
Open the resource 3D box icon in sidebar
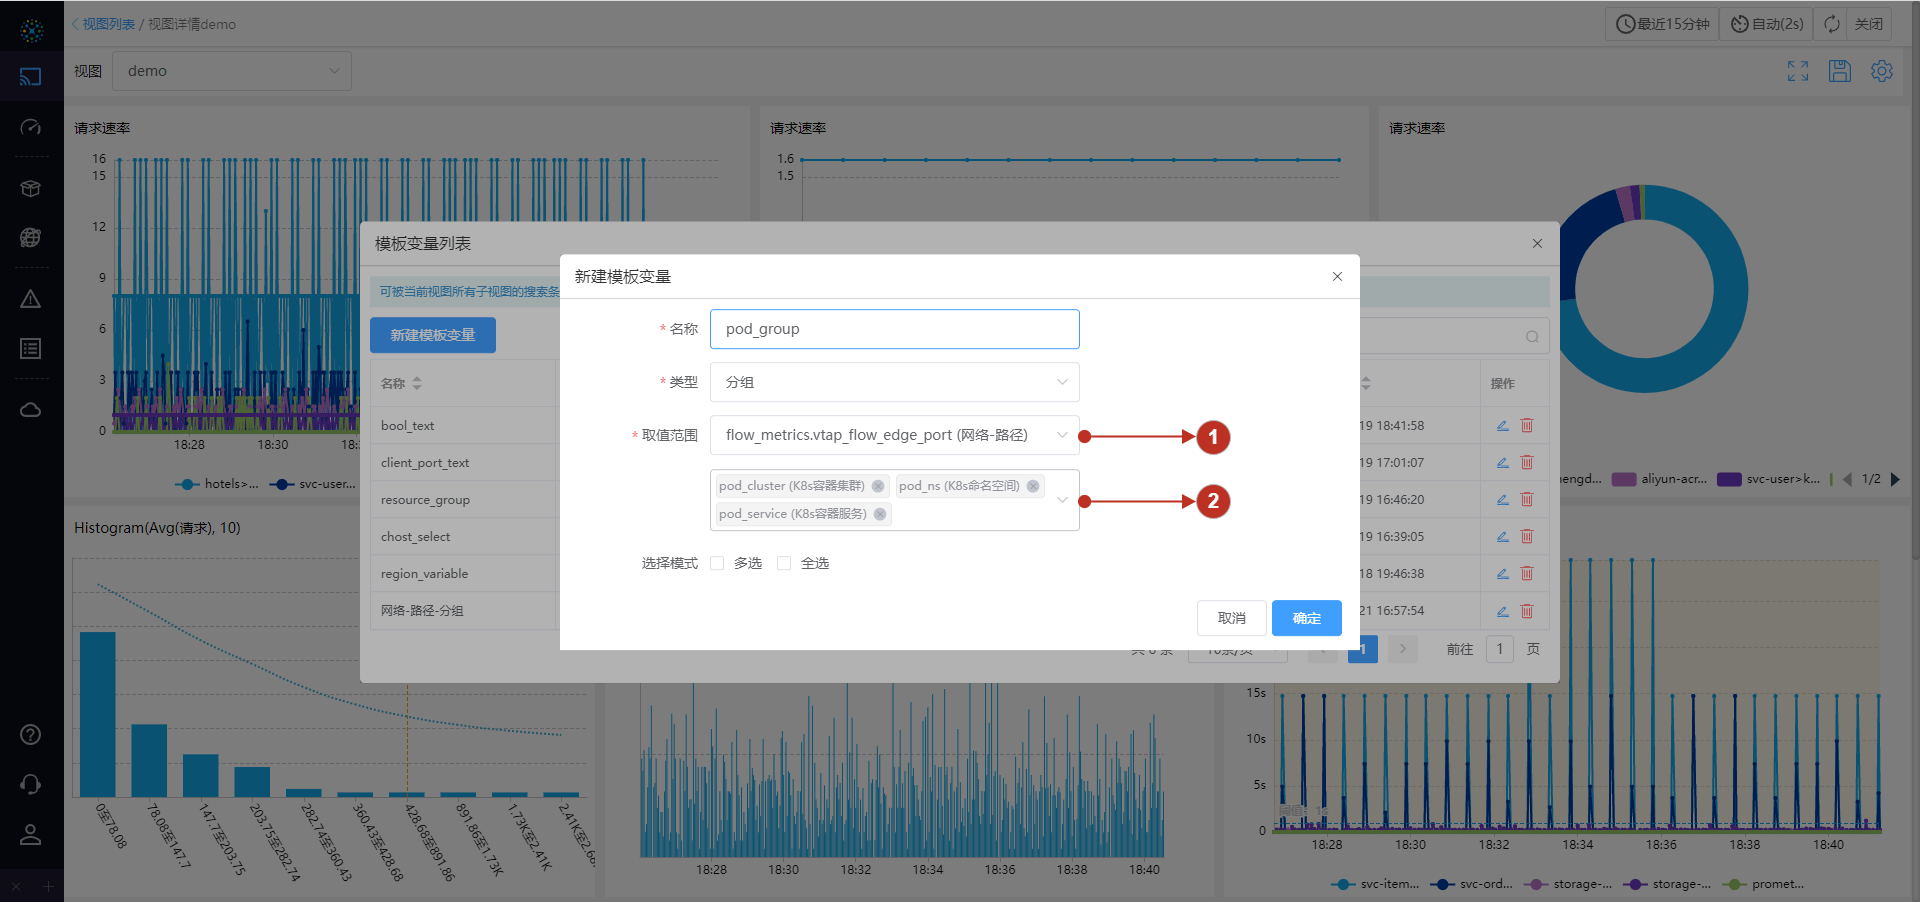click(31, 188)
